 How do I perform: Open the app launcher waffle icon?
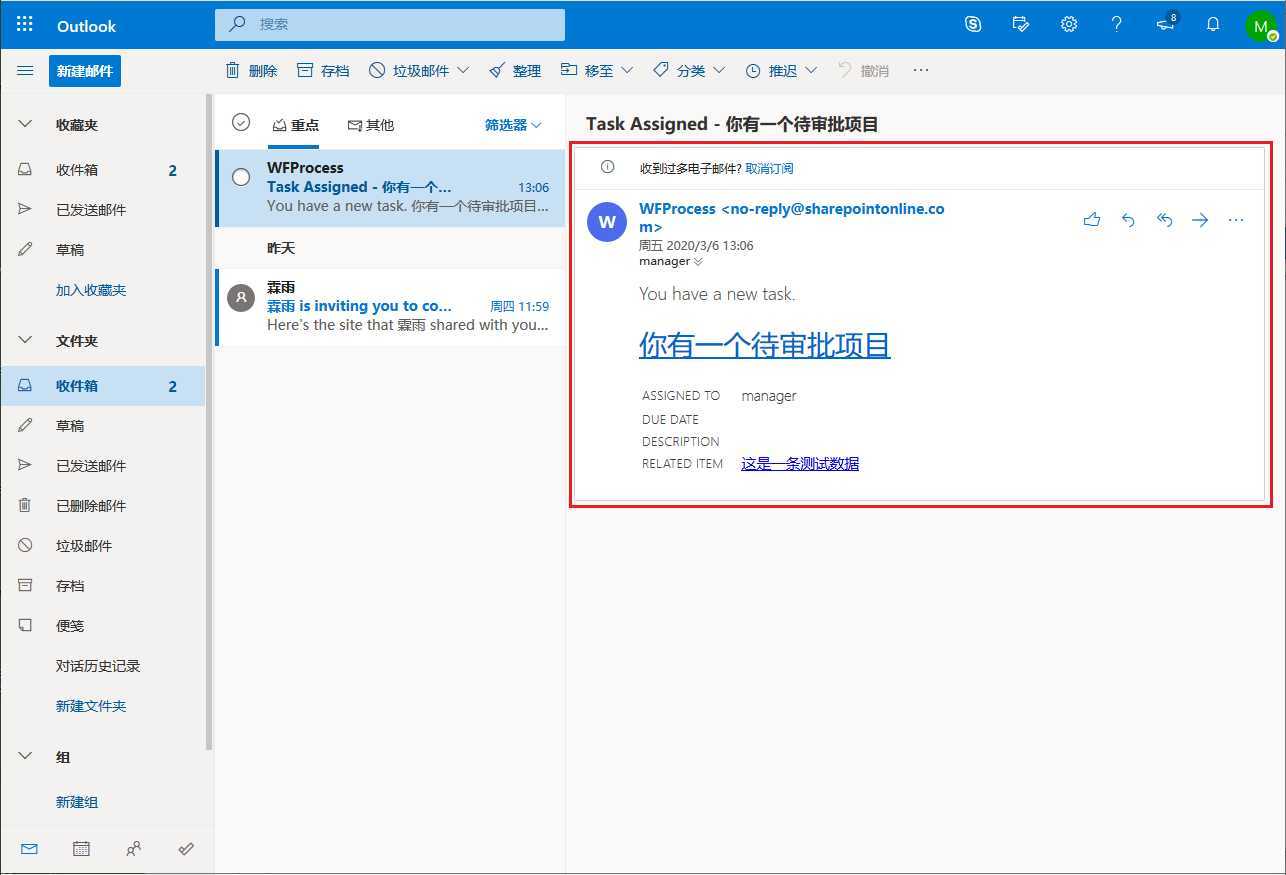pyautogui.click(x=25, y=25)
